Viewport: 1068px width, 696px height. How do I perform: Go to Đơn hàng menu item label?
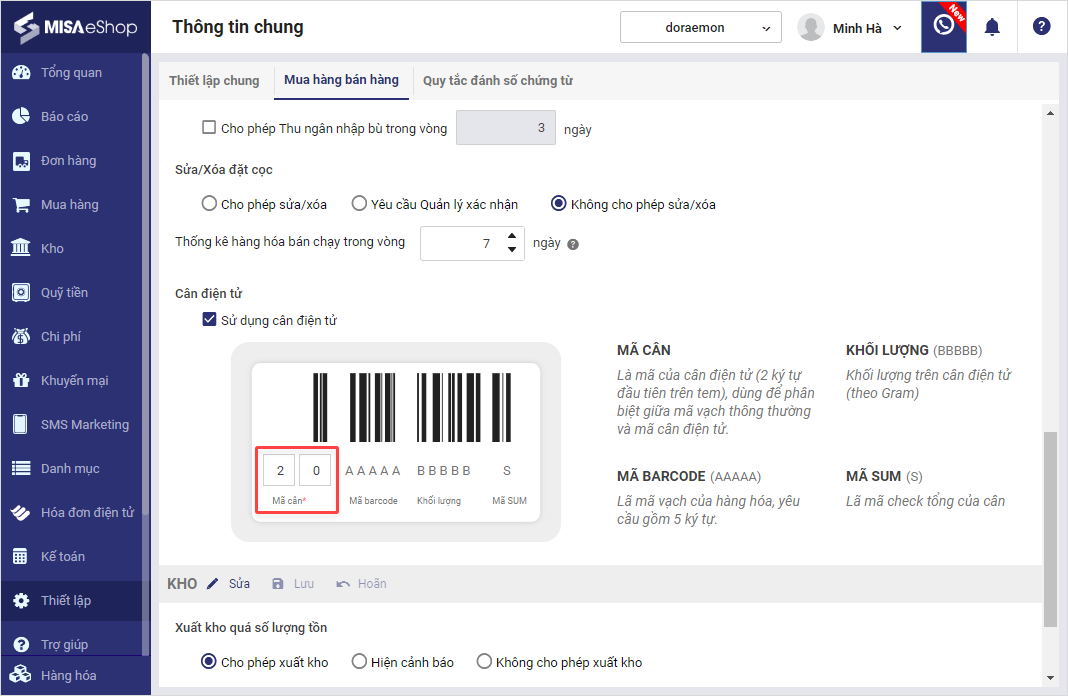click(69, 161)
